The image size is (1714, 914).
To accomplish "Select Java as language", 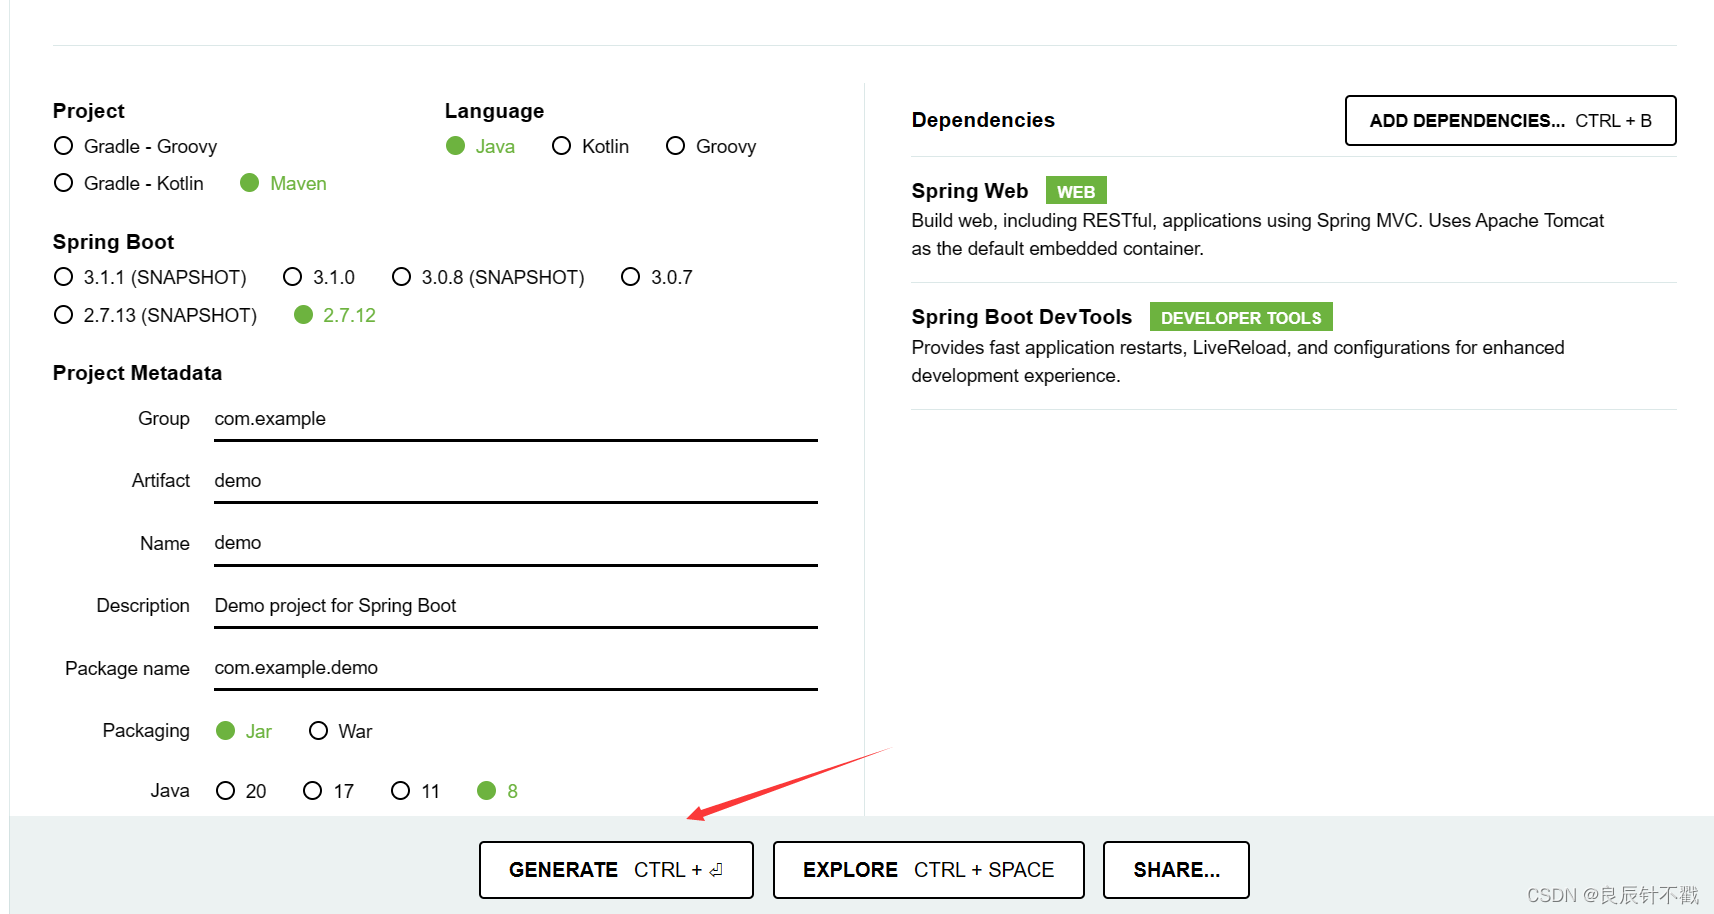I will coord(480,146).
